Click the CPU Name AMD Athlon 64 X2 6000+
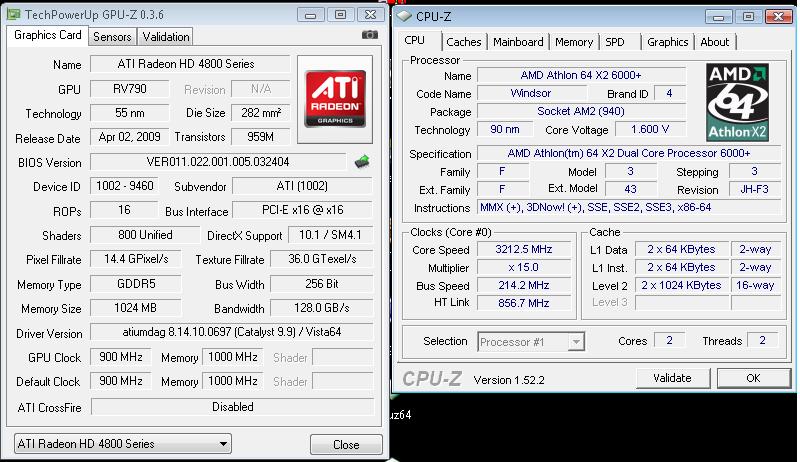800x462 pixels. [581, 75]
